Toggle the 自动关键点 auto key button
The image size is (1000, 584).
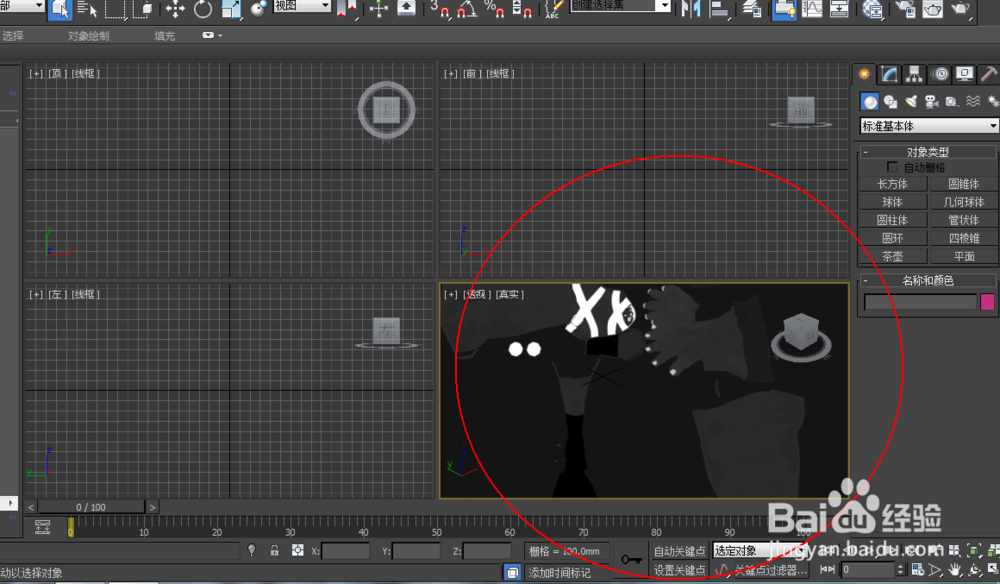pyautogui.click(x=680, y=551)
